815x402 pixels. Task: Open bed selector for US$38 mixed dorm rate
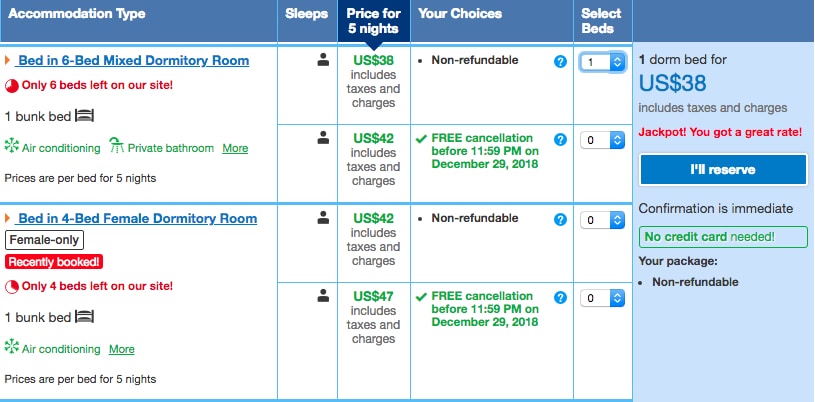pyautogui.click(x=603, y=62)
